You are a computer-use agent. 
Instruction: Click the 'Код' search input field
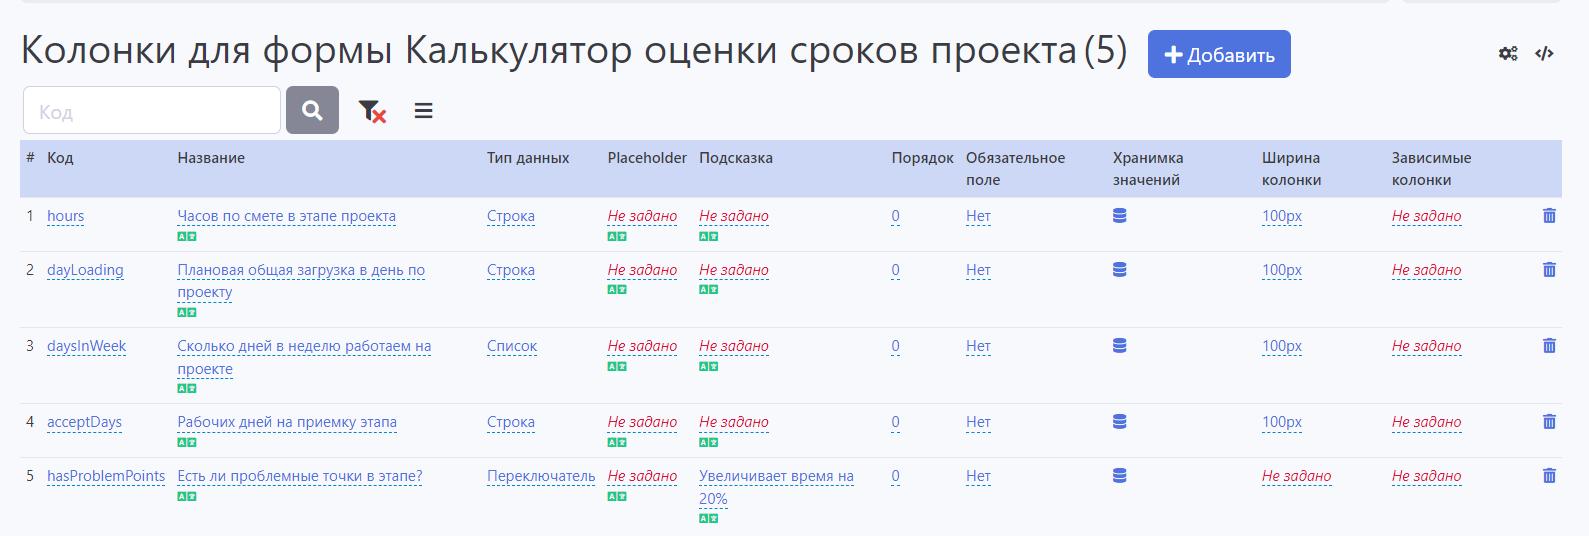coord(152,111)
